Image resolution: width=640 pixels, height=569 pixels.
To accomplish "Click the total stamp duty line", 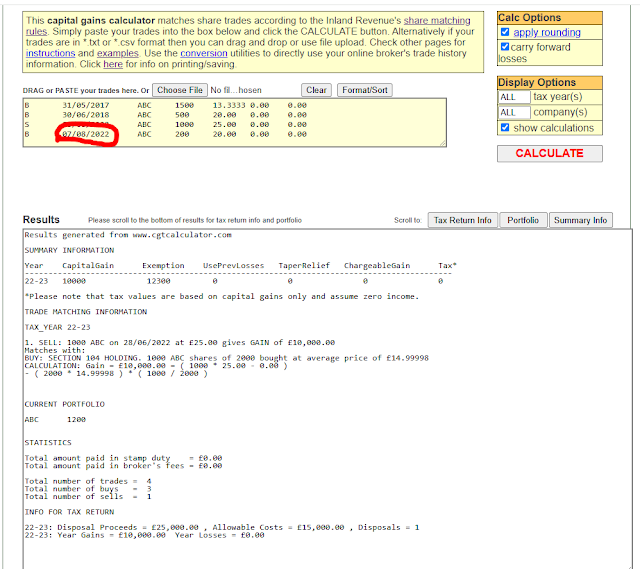I will [123, 458].
